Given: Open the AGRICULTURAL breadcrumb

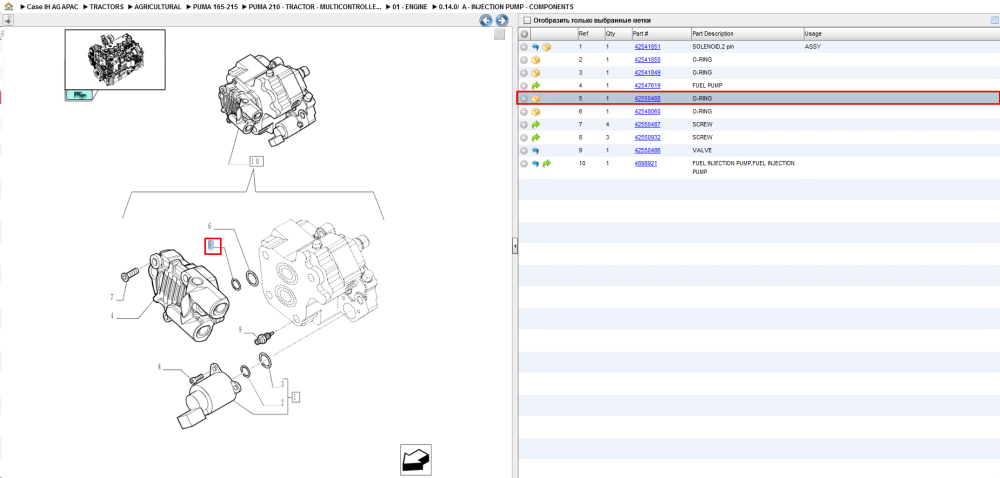Looking at the screenshot, I should [x=158, y=6].
